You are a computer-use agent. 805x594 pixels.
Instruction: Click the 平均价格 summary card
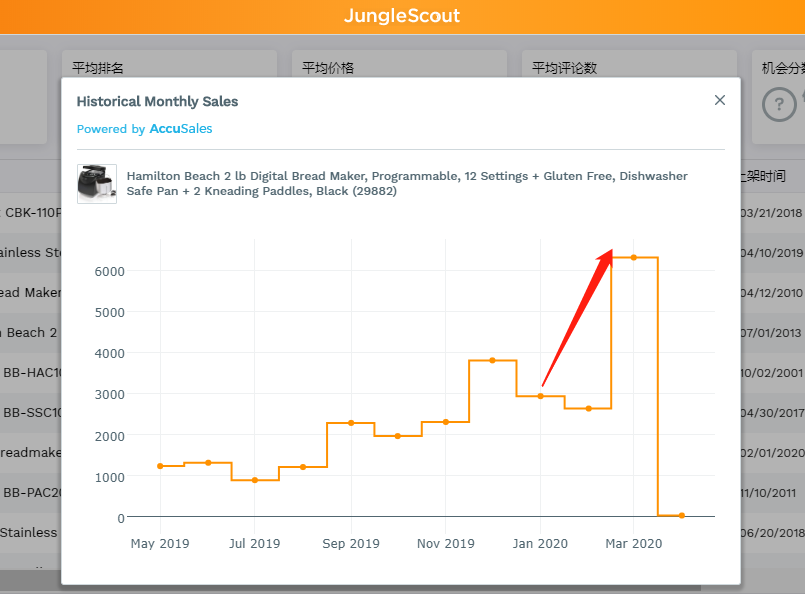398,68
